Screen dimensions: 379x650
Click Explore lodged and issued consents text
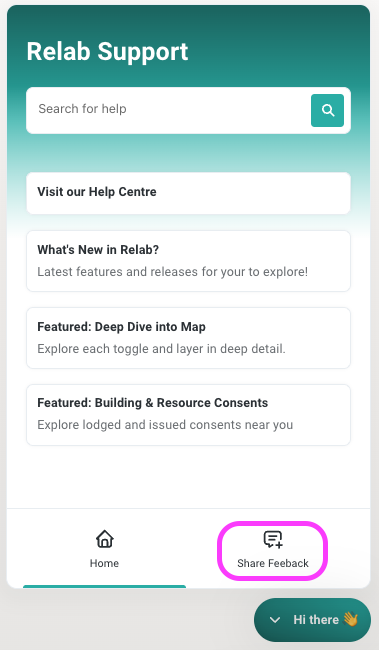tap(165, 425)
